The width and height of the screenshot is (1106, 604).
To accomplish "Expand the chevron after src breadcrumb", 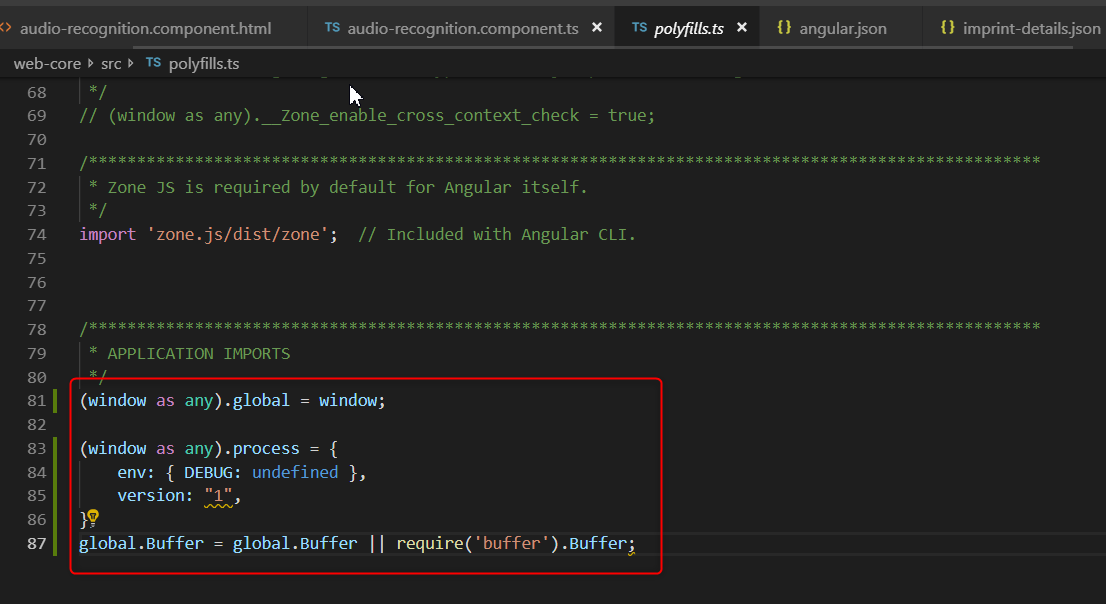I will (x=131, y=62).
